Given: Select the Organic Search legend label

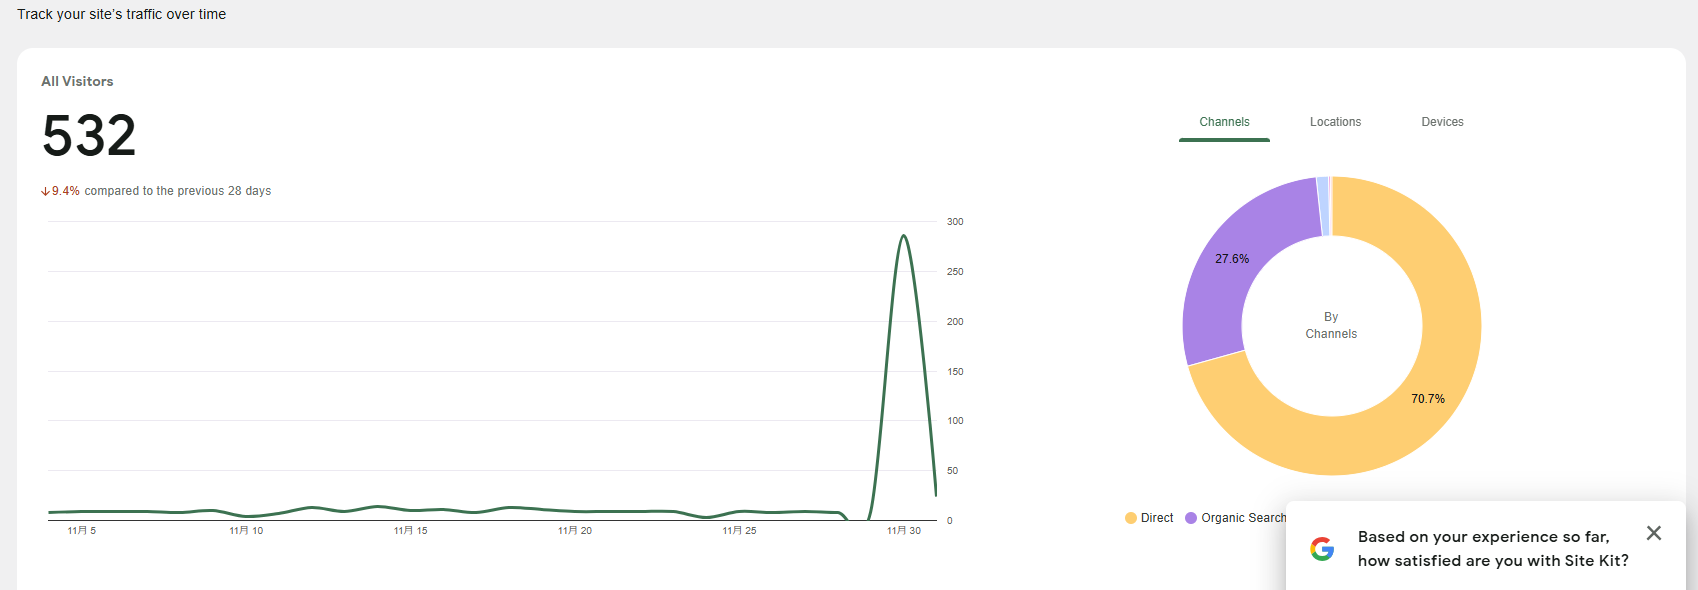Looking at the screenshot, I should pos(1243,518).
